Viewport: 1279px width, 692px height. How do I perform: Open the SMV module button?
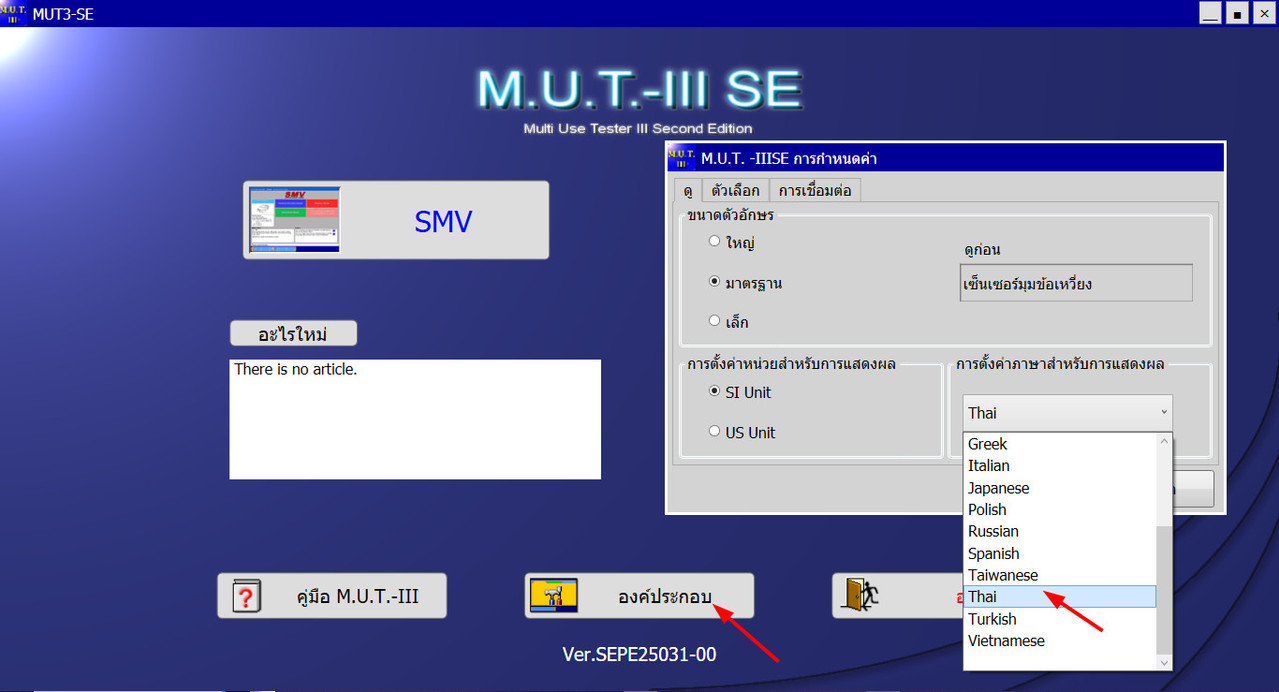click(396, 220)
